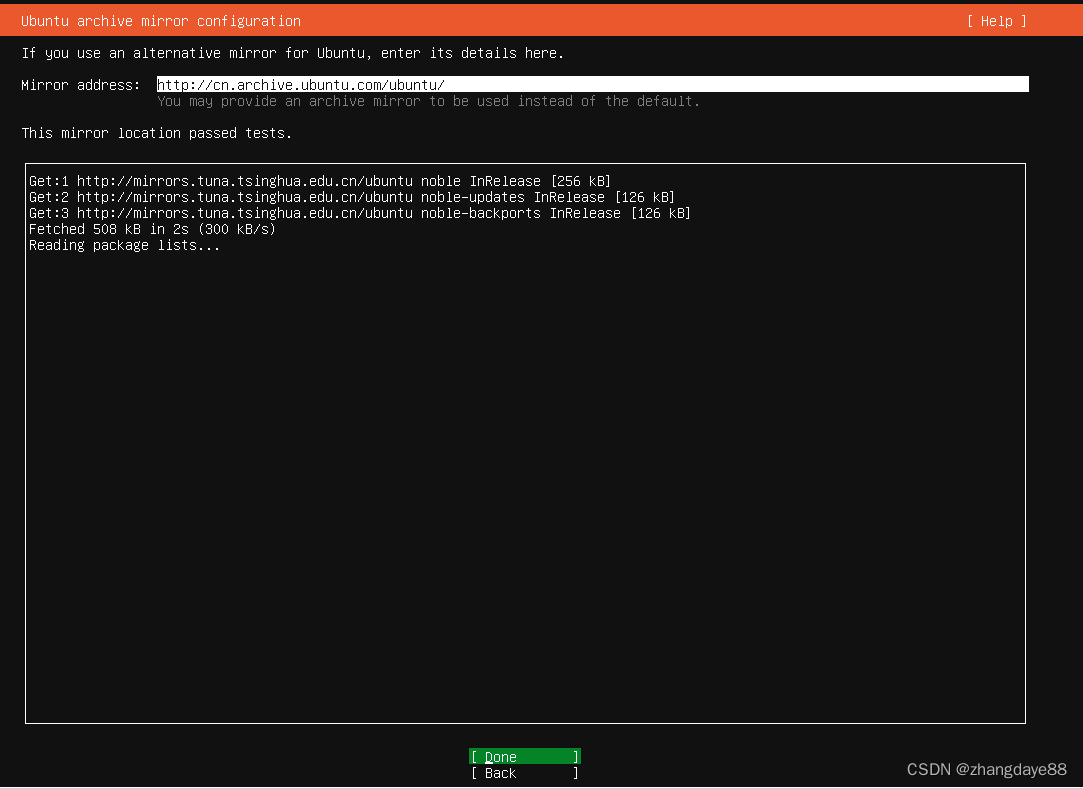Click the 'Ubuntu archive mirror configuration' title
The height and width of the screenshot is (789, 1083).
161,21
